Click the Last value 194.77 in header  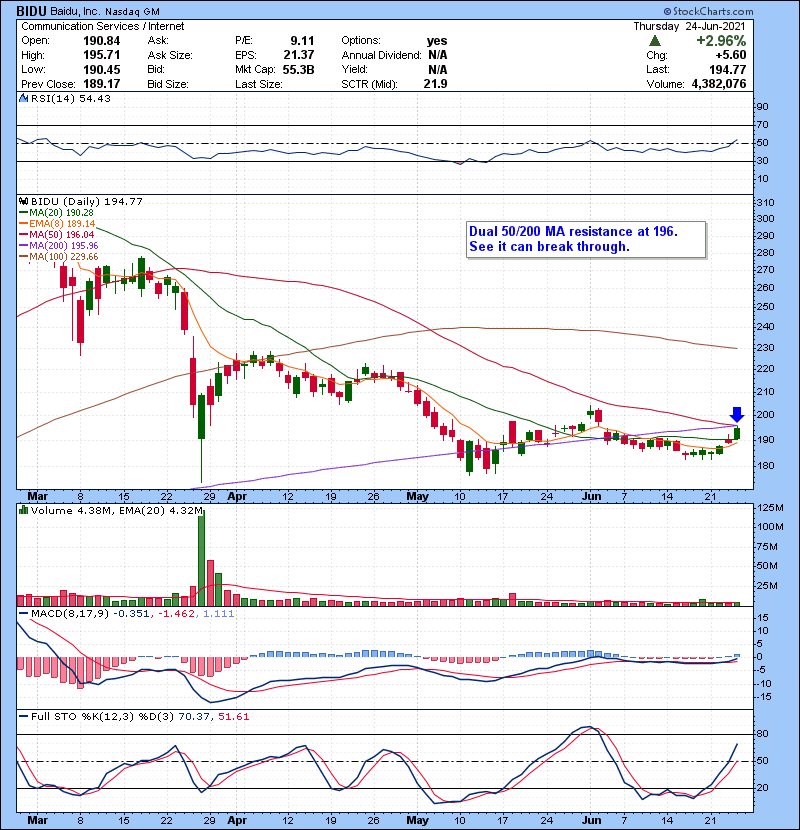[x=728, y=70]
